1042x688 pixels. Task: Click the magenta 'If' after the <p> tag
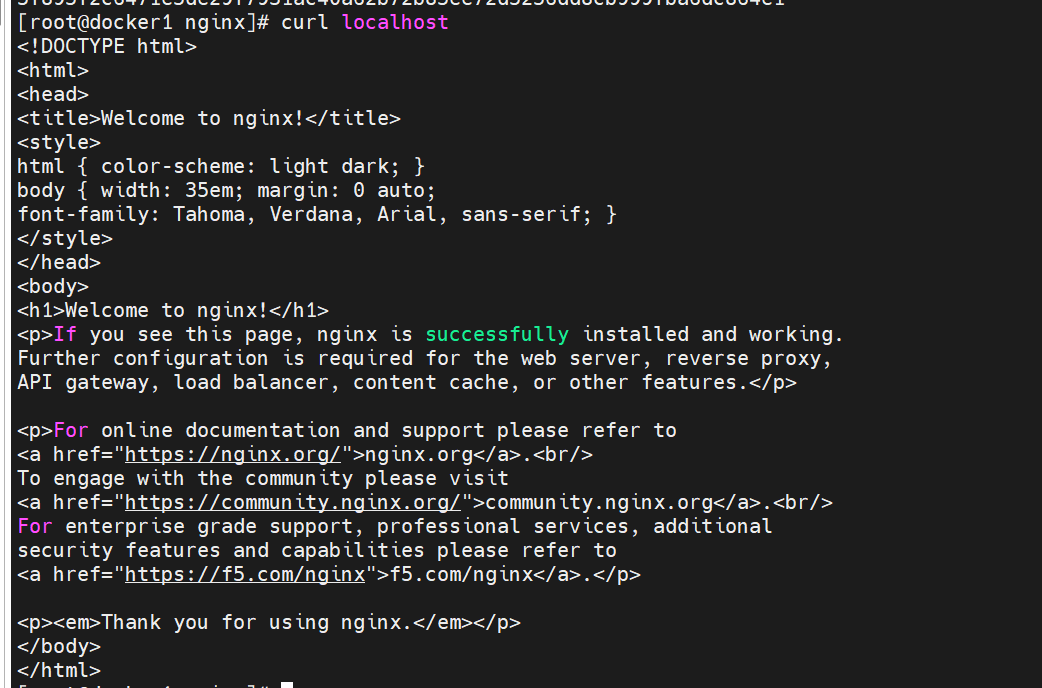coord(64,334)
